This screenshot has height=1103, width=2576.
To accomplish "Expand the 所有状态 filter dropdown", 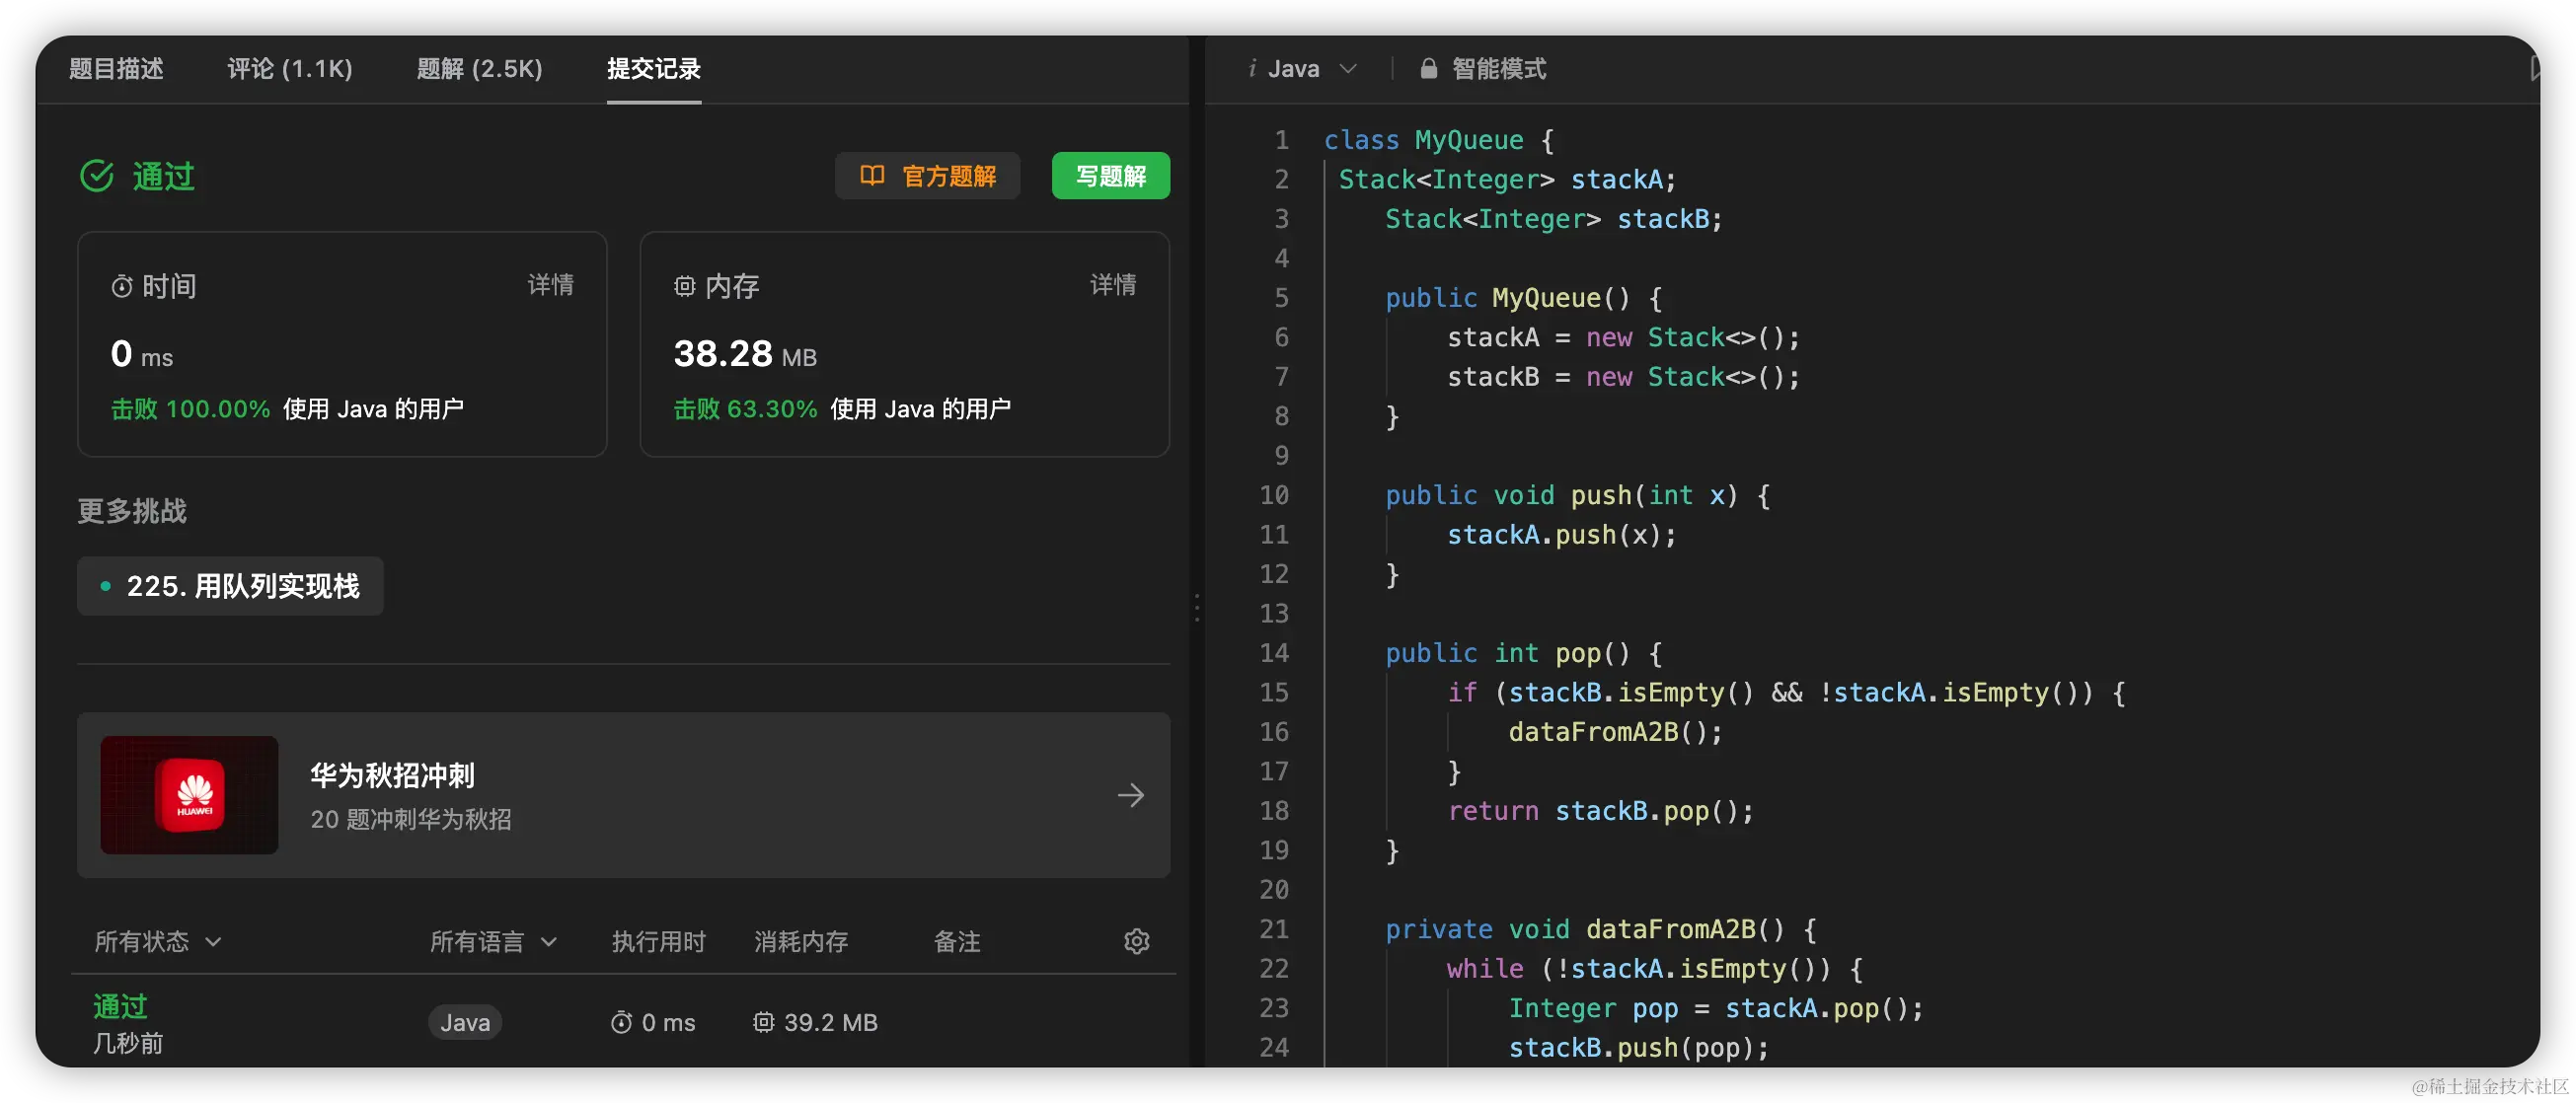I will tap(157, 941).
